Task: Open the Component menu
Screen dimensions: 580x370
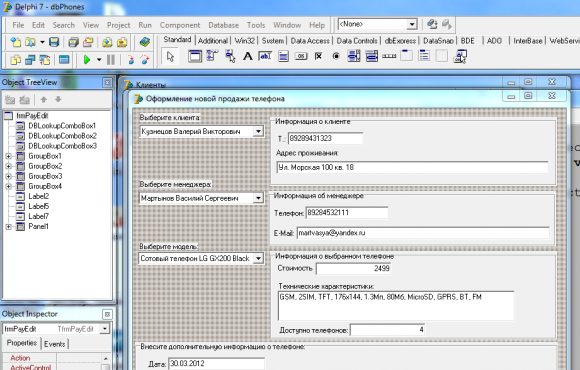Action: [x=180, y=25]
